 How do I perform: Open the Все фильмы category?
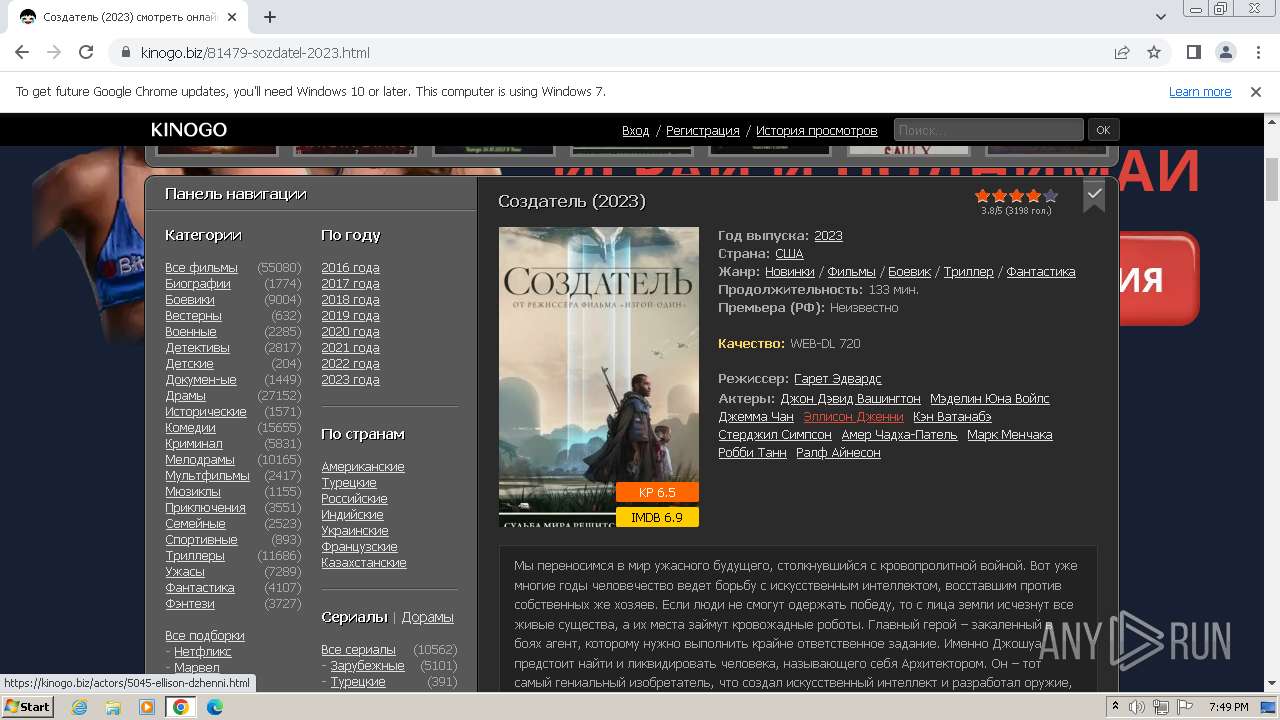[201, 268]
